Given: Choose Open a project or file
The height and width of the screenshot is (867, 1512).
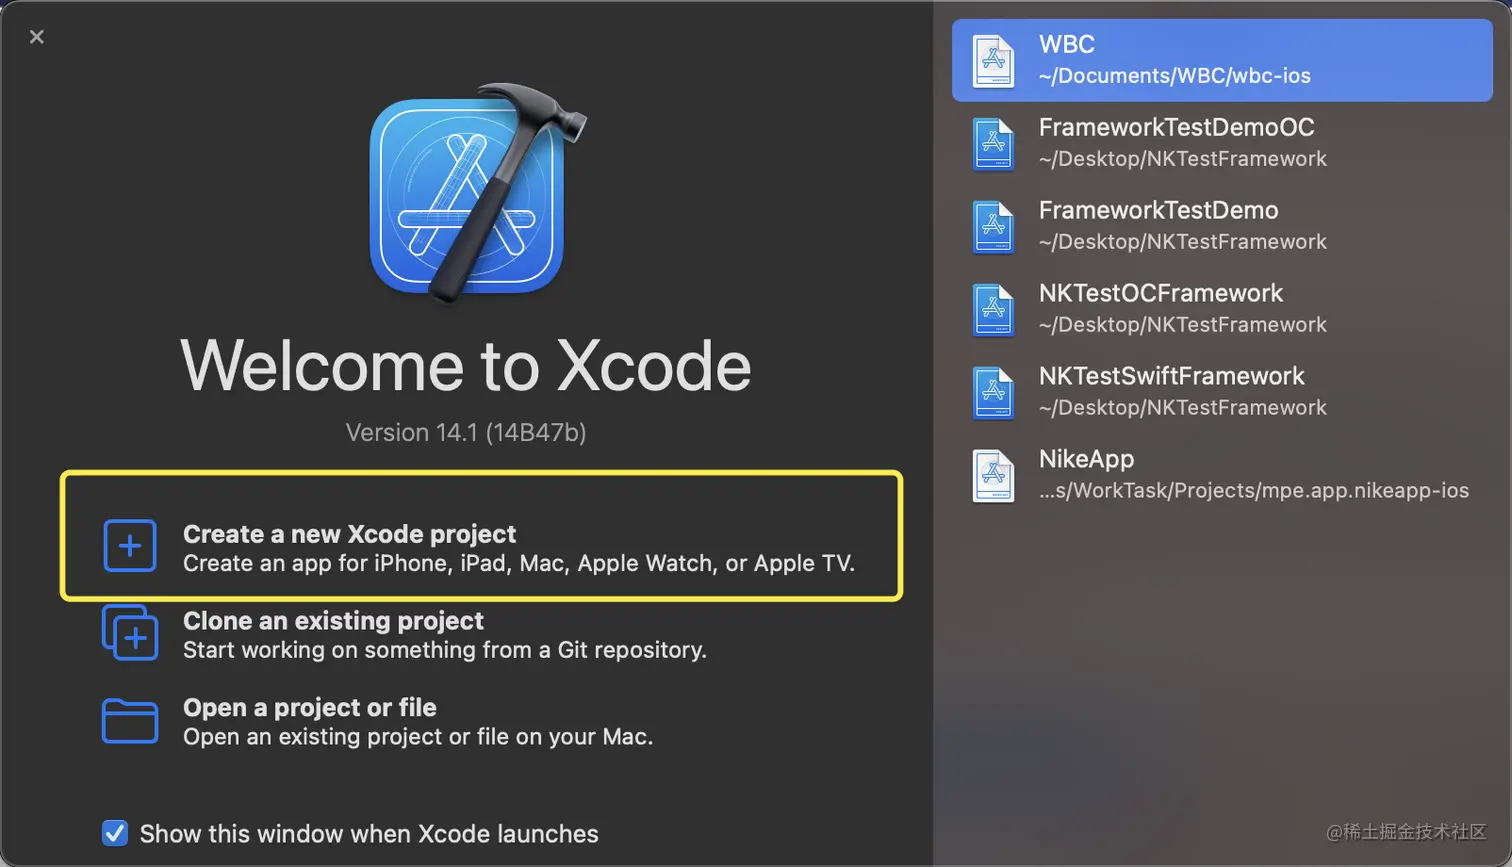Looking at the screenshot, I should (x=378, y=721).
